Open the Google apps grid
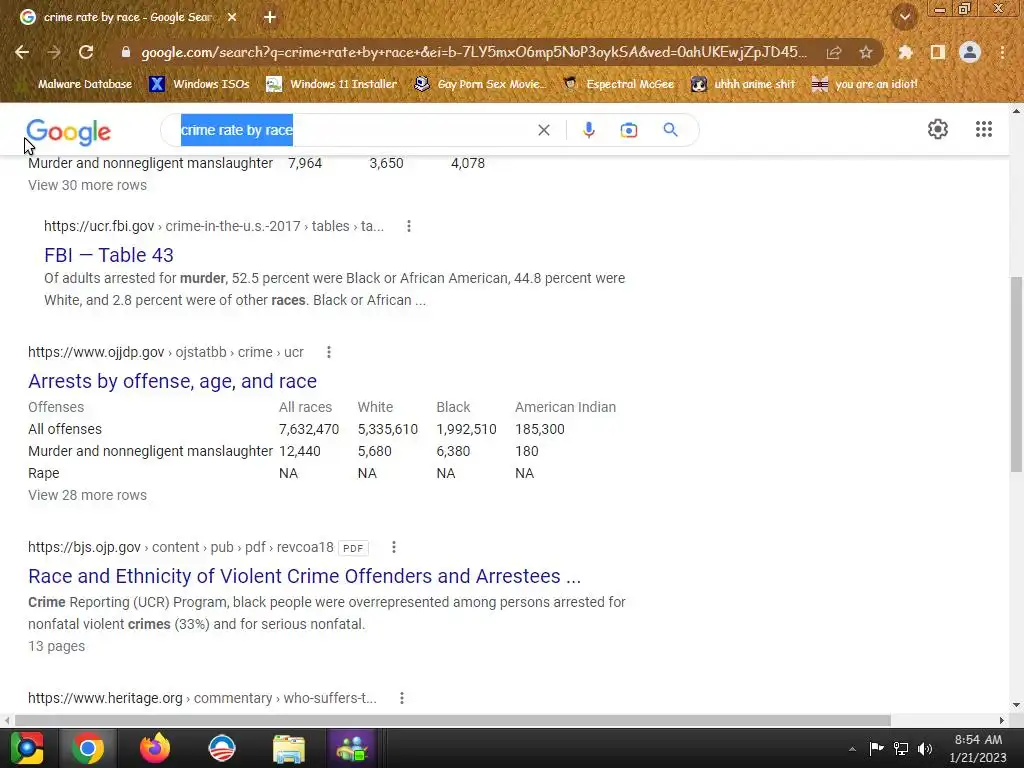 click(x=984, y=129)
